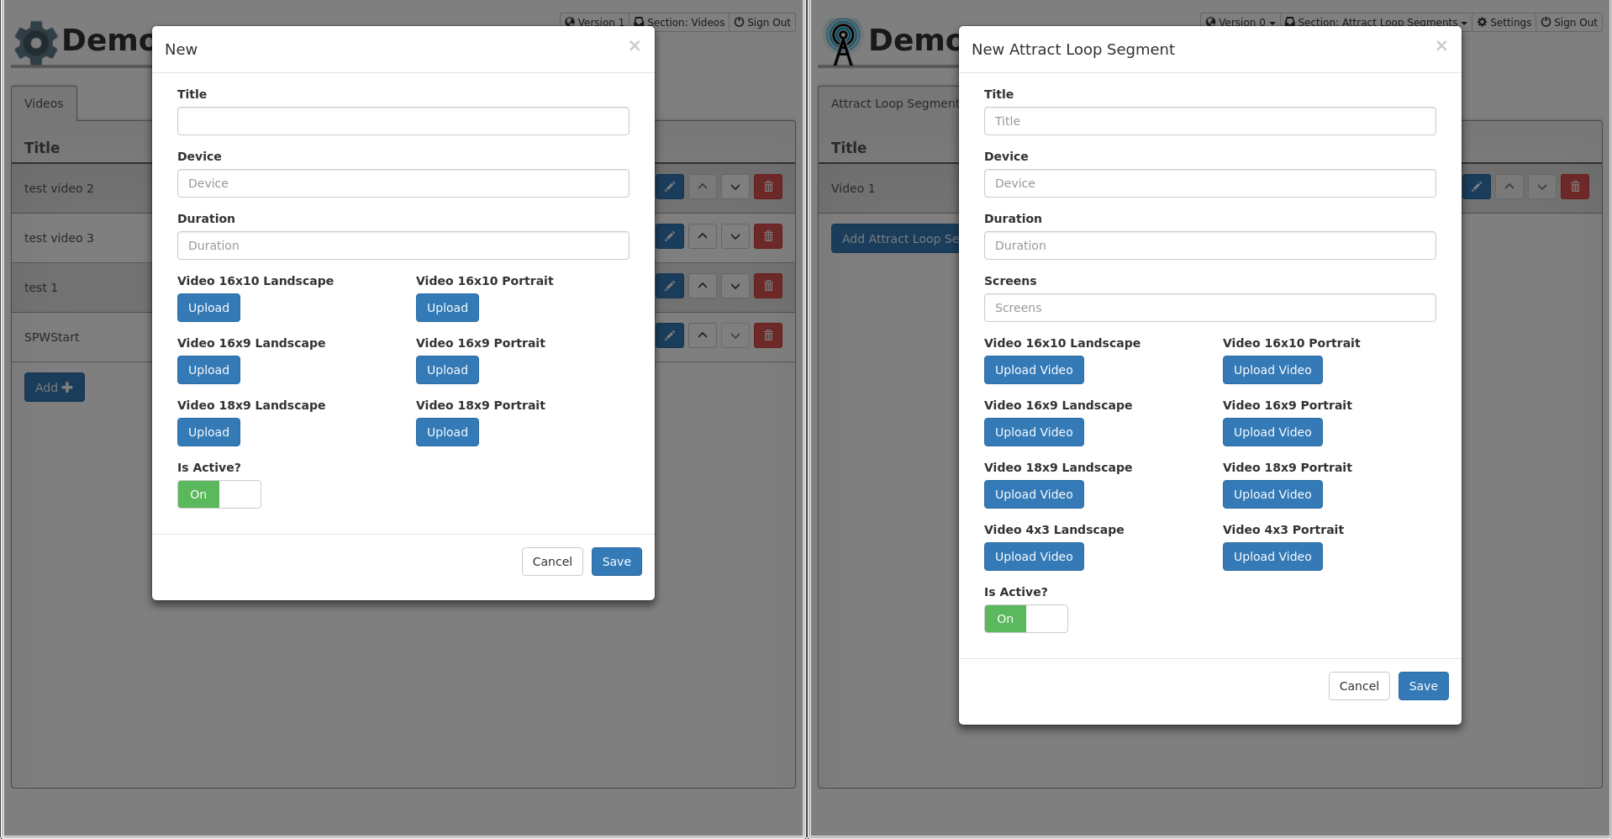Upload Video for 4x3 Portrait
This screenshot has width=1612, height=839.
pyautogui.click(x=1272, y=557)
